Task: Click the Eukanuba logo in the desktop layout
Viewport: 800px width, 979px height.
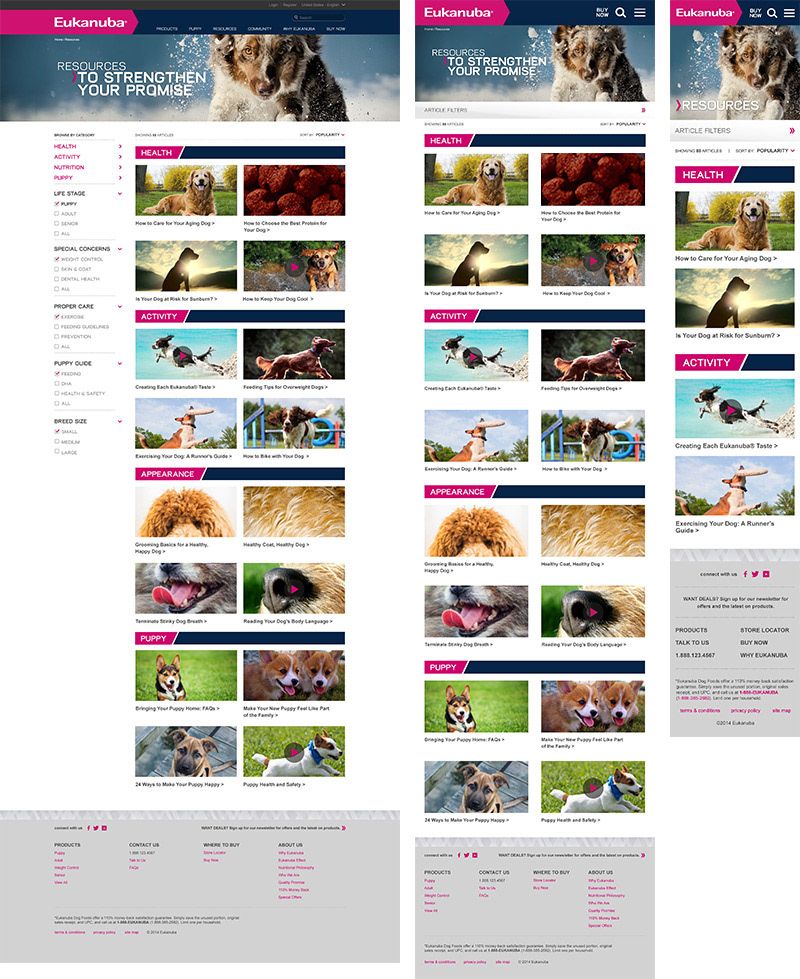Action: pos(90,22)
